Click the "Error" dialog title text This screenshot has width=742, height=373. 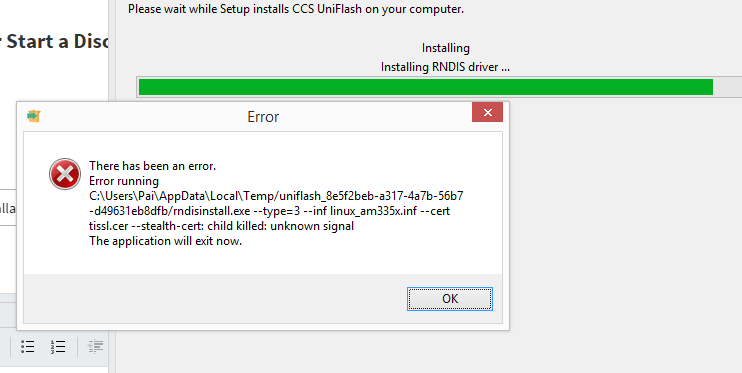(x=263, y=117)
